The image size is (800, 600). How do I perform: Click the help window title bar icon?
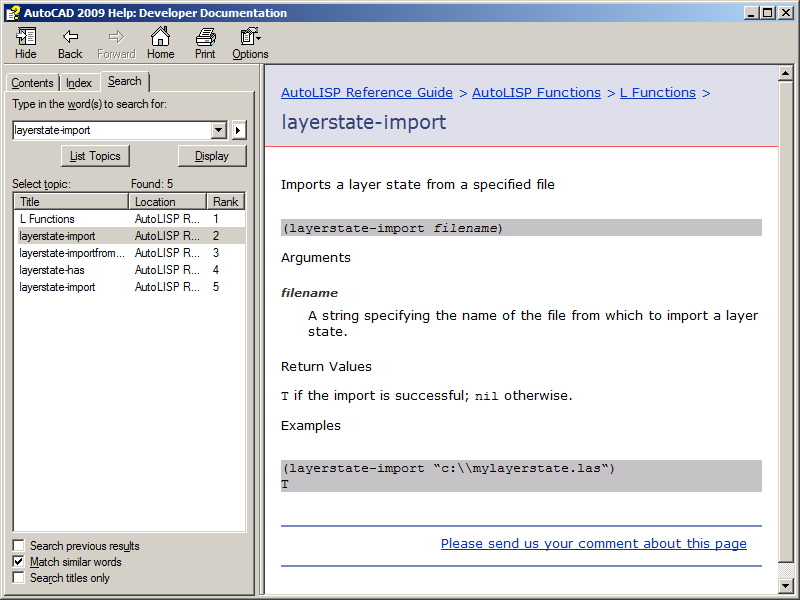[13, 13]
